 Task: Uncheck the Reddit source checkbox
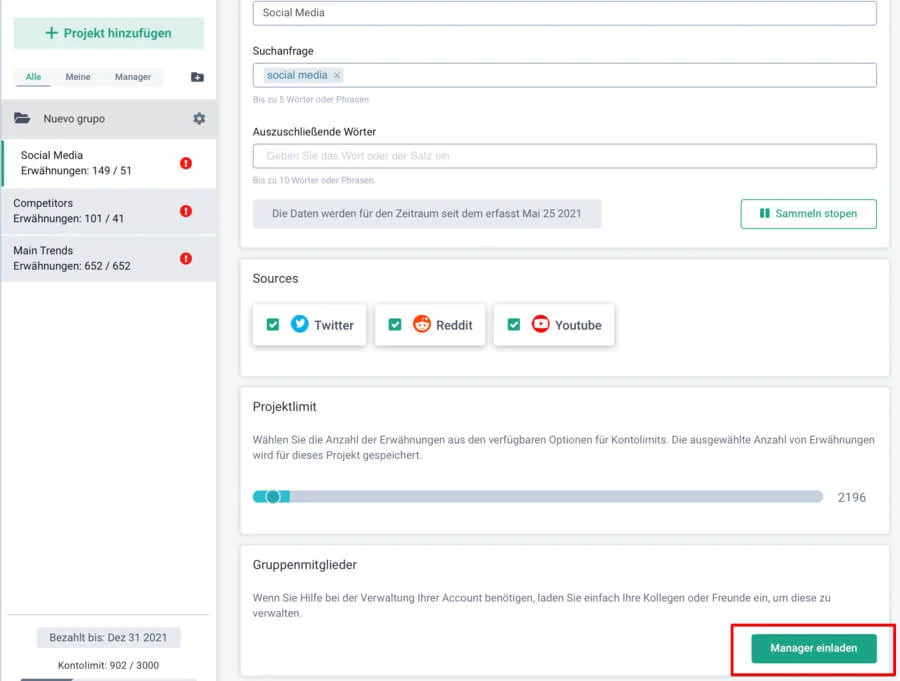click(x=395, y=324)
